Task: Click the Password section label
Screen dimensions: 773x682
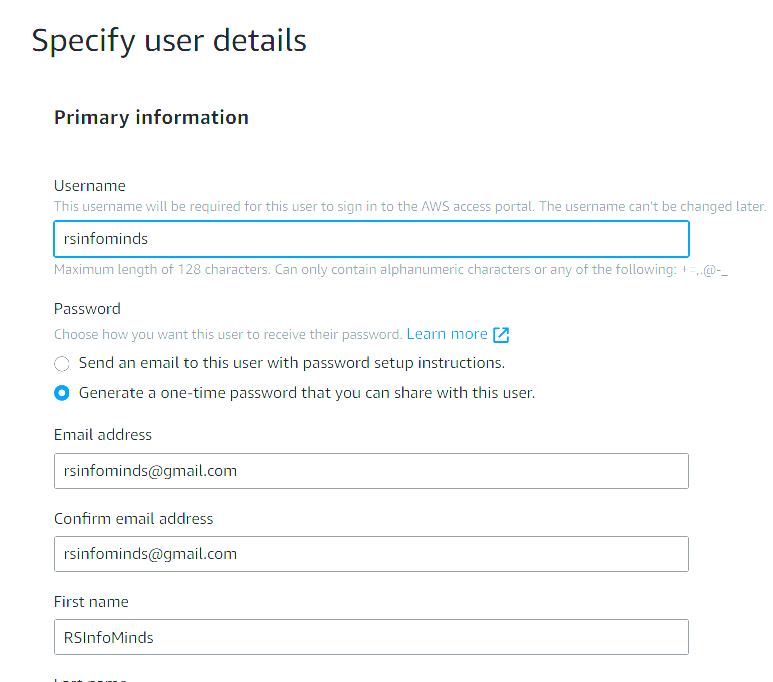Action: pyautogui.click(x=87, y=309)
